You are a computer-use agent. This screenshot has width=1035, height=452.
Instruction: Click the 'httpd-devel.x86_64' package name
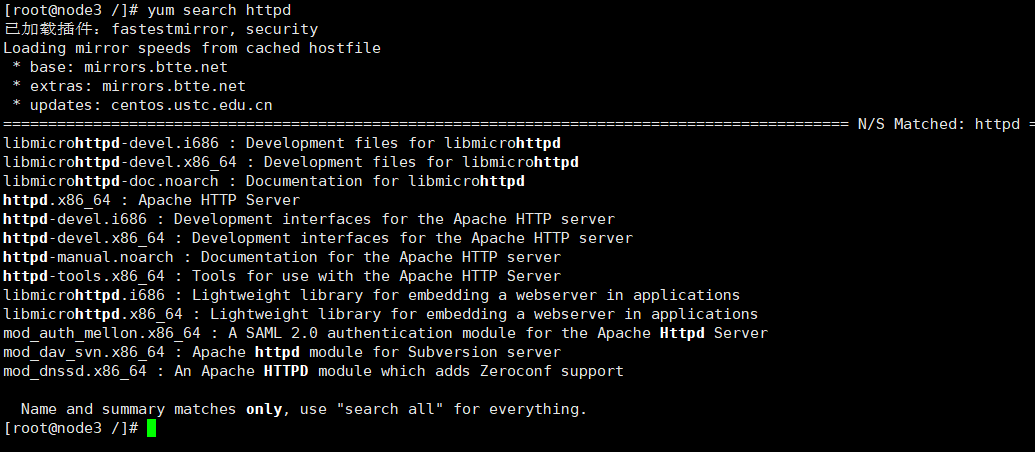pos(84,238)
